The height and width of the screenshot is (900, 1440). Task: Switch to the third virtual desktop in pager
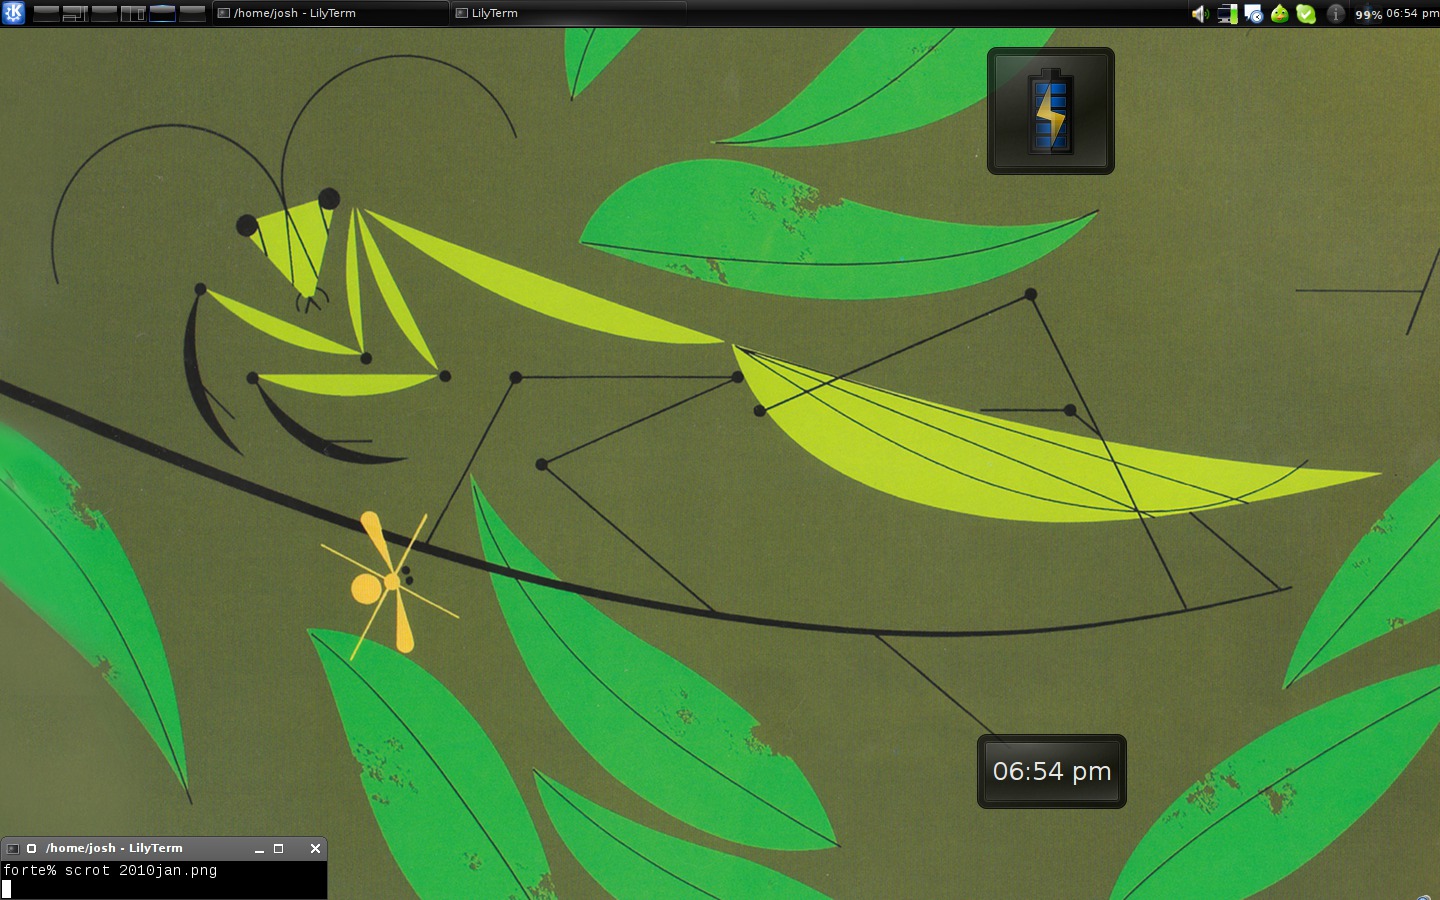tap(104, 13)
